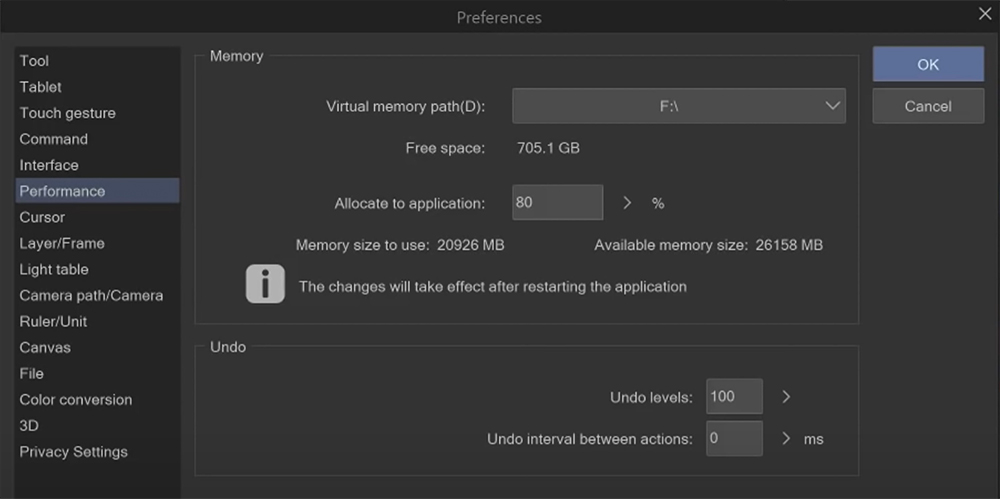The height and width of the screenshot is (499, 1000).
Task: Go to Touch gesture settings
Action: pos(67,113)
